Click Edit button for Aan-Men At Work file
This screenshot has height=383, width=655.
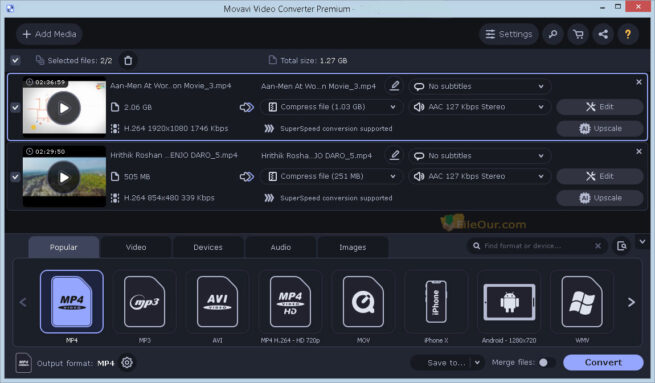pos(599,107)
